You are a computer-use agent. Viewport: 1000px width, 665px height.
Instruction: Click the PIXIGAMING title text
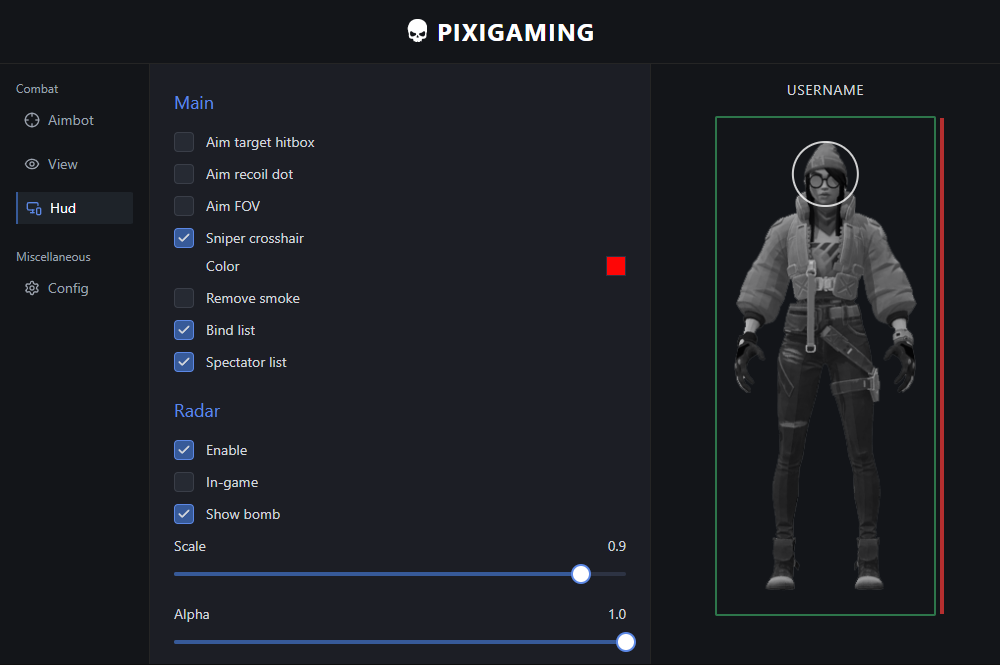click(x=515, y=33)
